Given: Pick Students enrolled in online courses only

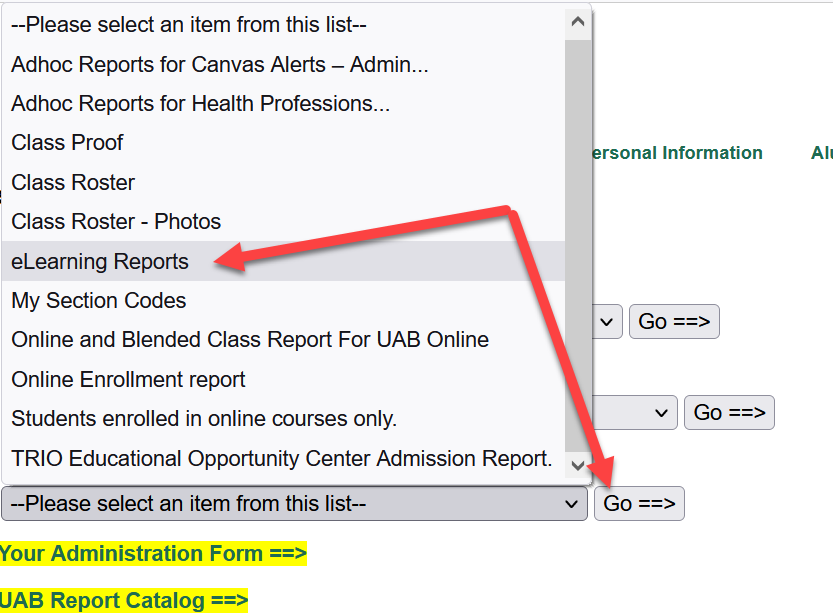Looking at the screenshot, I should click(x=204, y=419).
